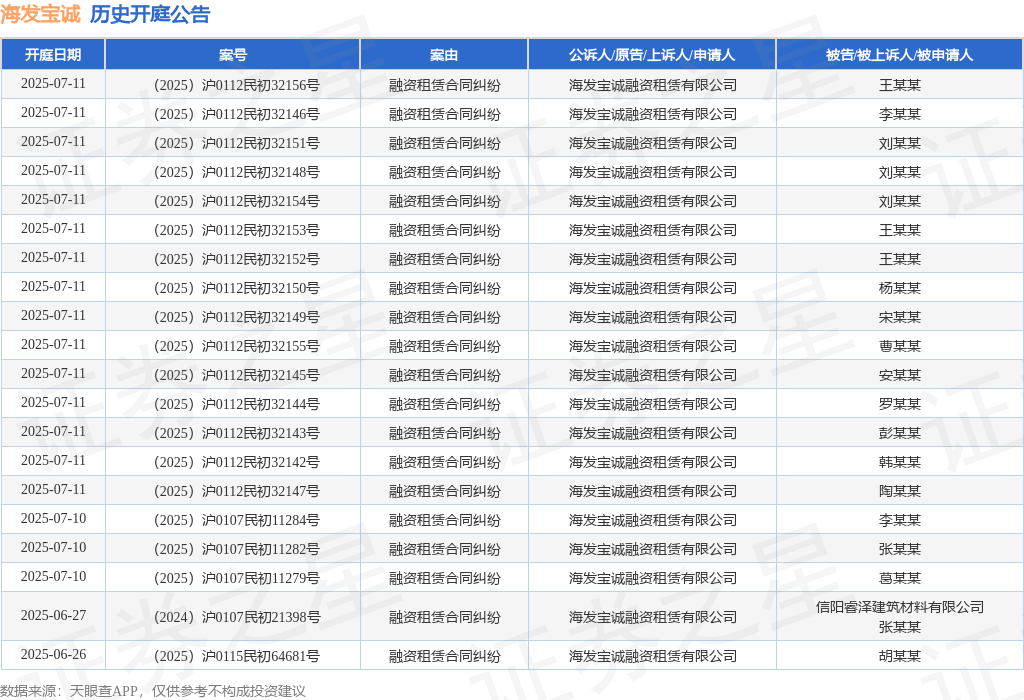Viewport: 1024px width, 700px height.
Task: Click the 开庭日期 column header
Action: (x=53, y=55)
